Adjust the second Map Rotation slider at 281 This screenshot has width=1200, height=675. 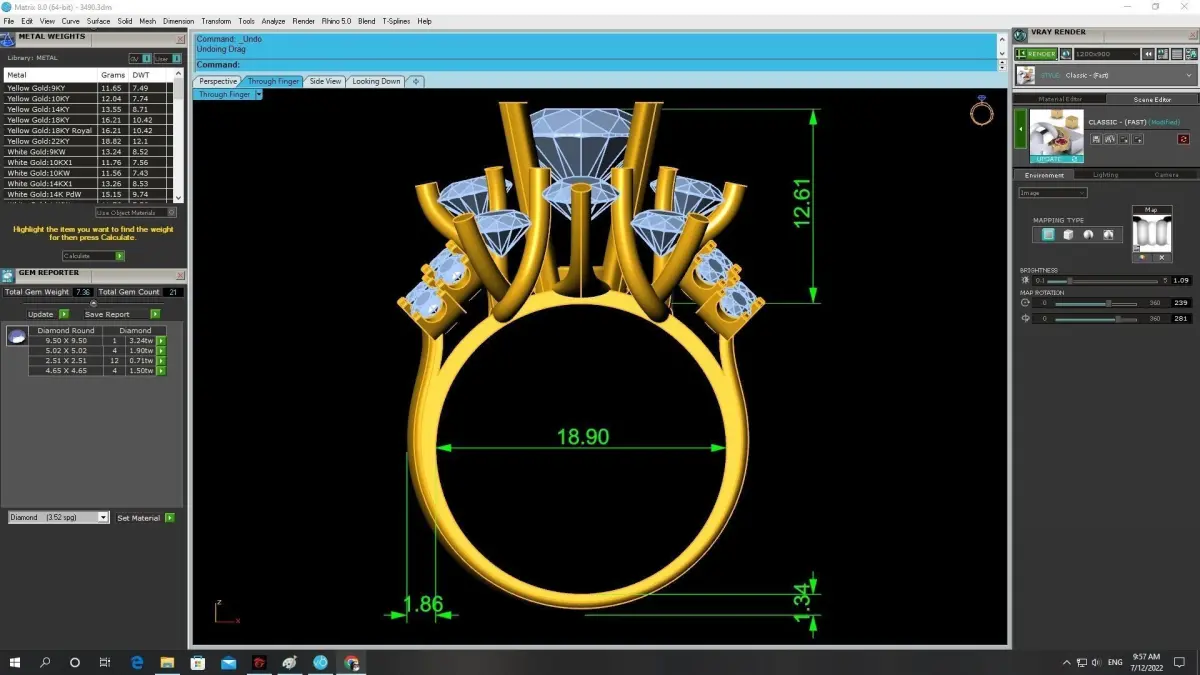pyautogui.click(x=1095, y=319)
